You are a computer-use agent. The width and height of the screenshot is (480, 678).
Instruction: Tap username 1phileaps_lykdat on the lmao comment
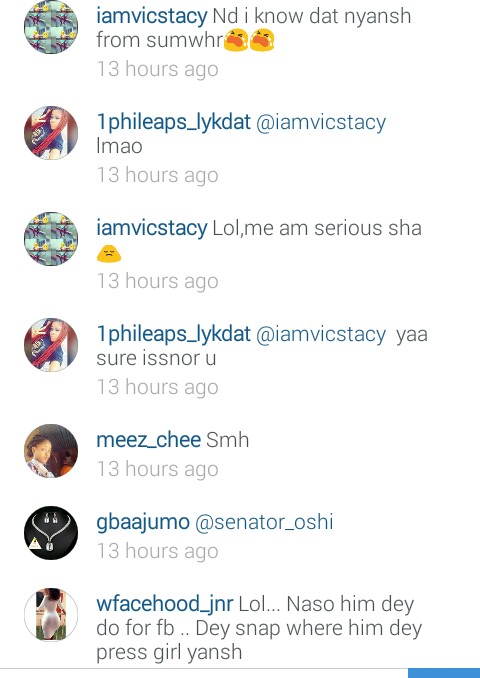[173, 122]
